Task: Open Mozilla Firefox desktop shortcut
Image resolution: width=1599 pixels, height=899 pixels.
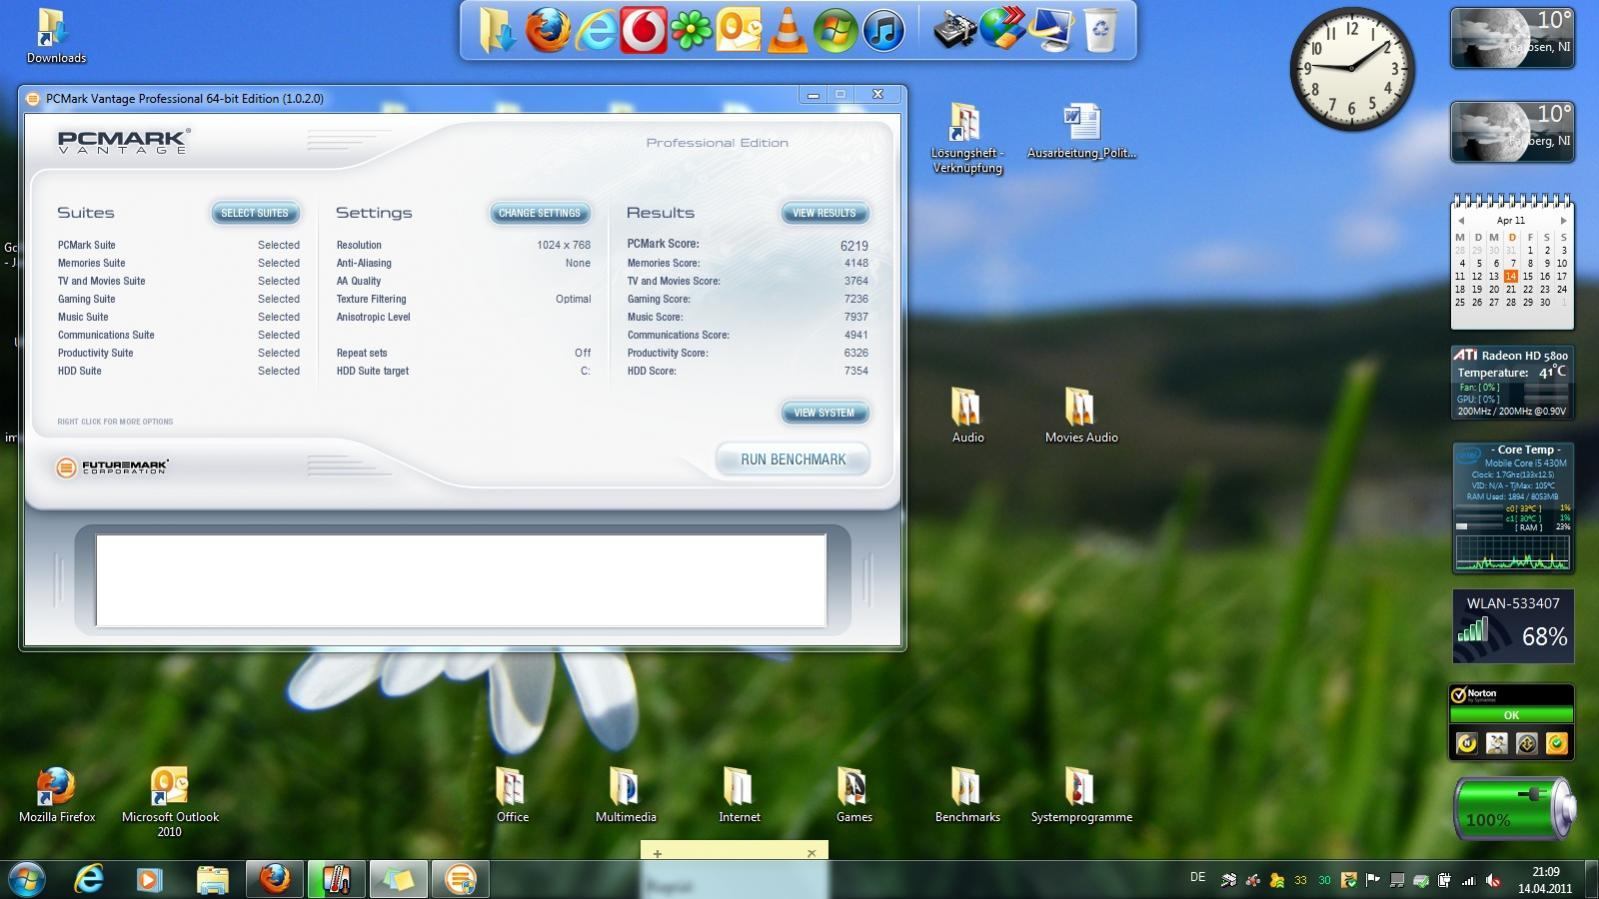Action: (x=57, y=795)
